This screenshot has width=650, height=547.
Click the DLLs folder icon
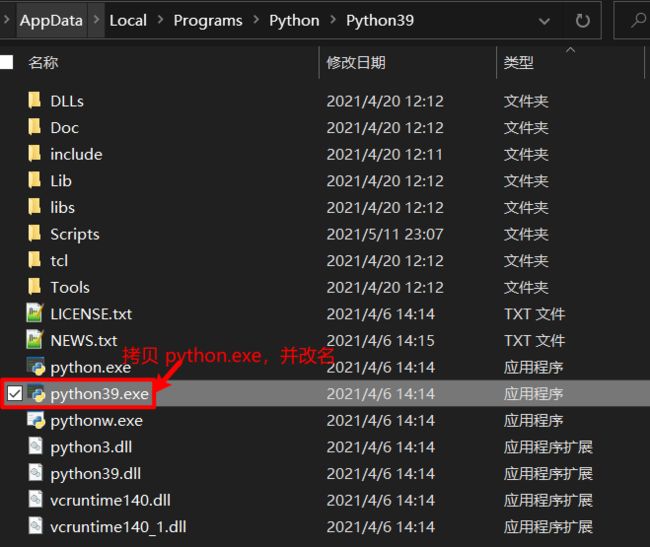(x=34, y=101)
